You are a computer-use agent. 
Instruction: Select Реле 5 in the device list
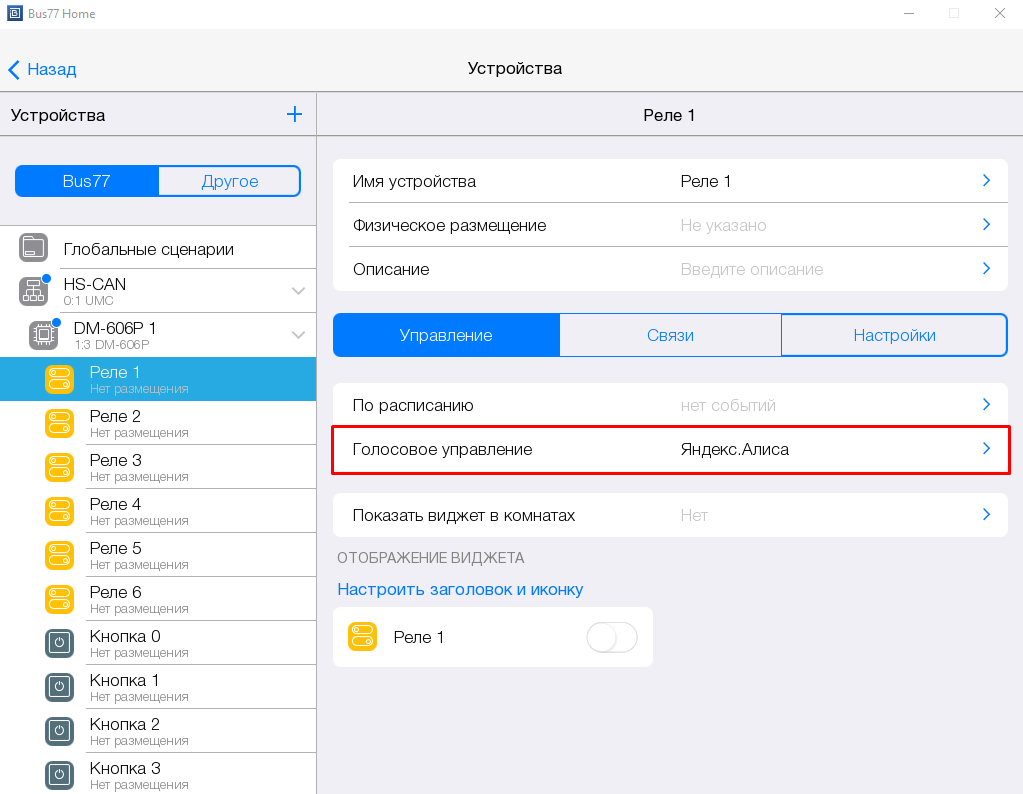pos(116,555)
